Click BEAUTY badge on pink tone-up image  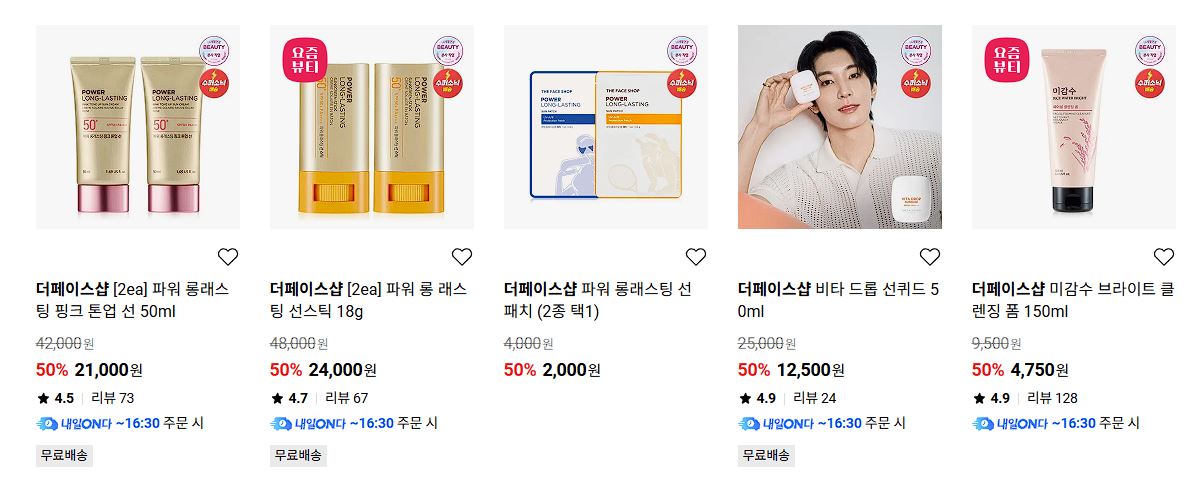[214, 50]
